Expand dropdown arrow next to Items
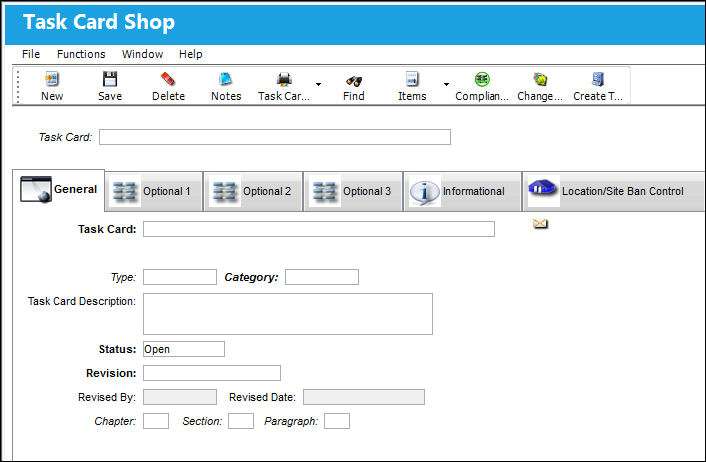Viewport: 706px width, 462px height. (x=446, y=84)
